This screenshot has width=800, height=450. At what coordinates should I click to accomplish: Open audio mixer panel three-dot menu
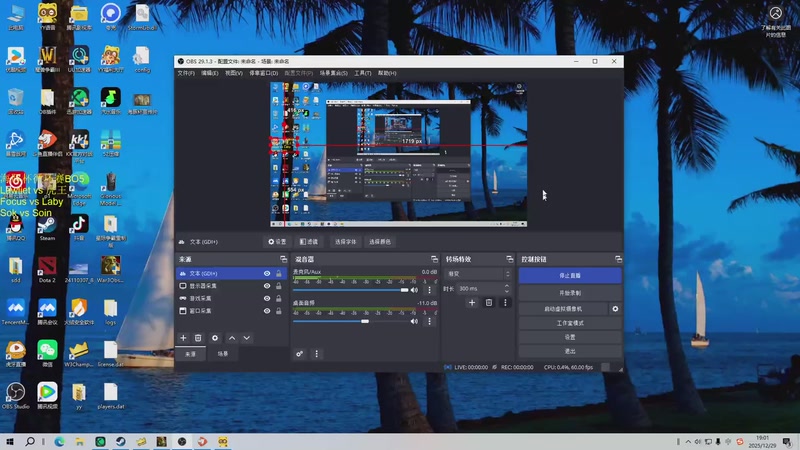(316, 354)
